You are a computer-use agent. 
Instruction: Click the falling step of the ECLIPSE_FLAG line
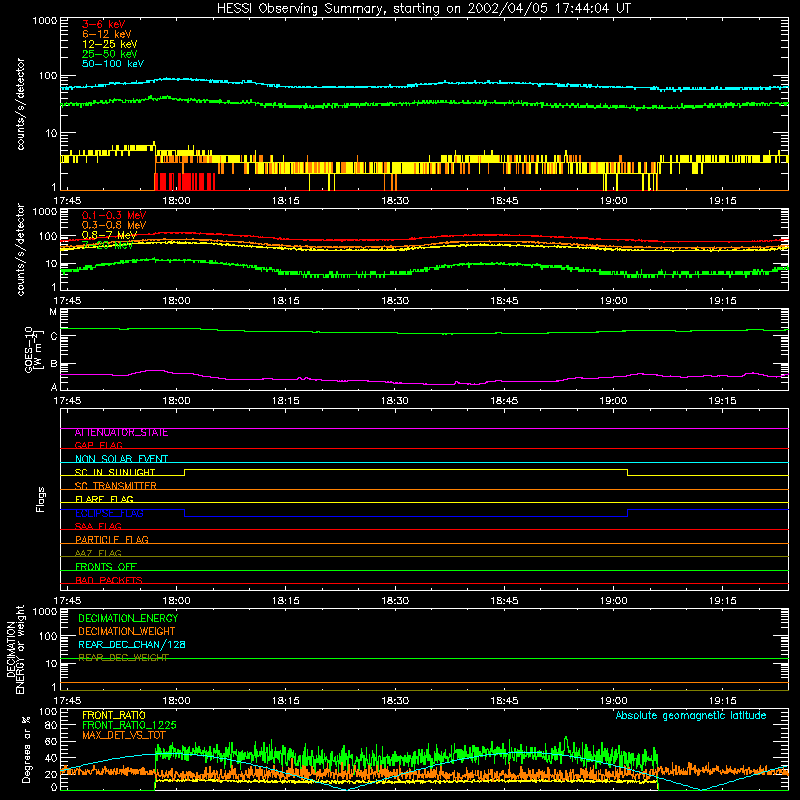click(185, 513)
